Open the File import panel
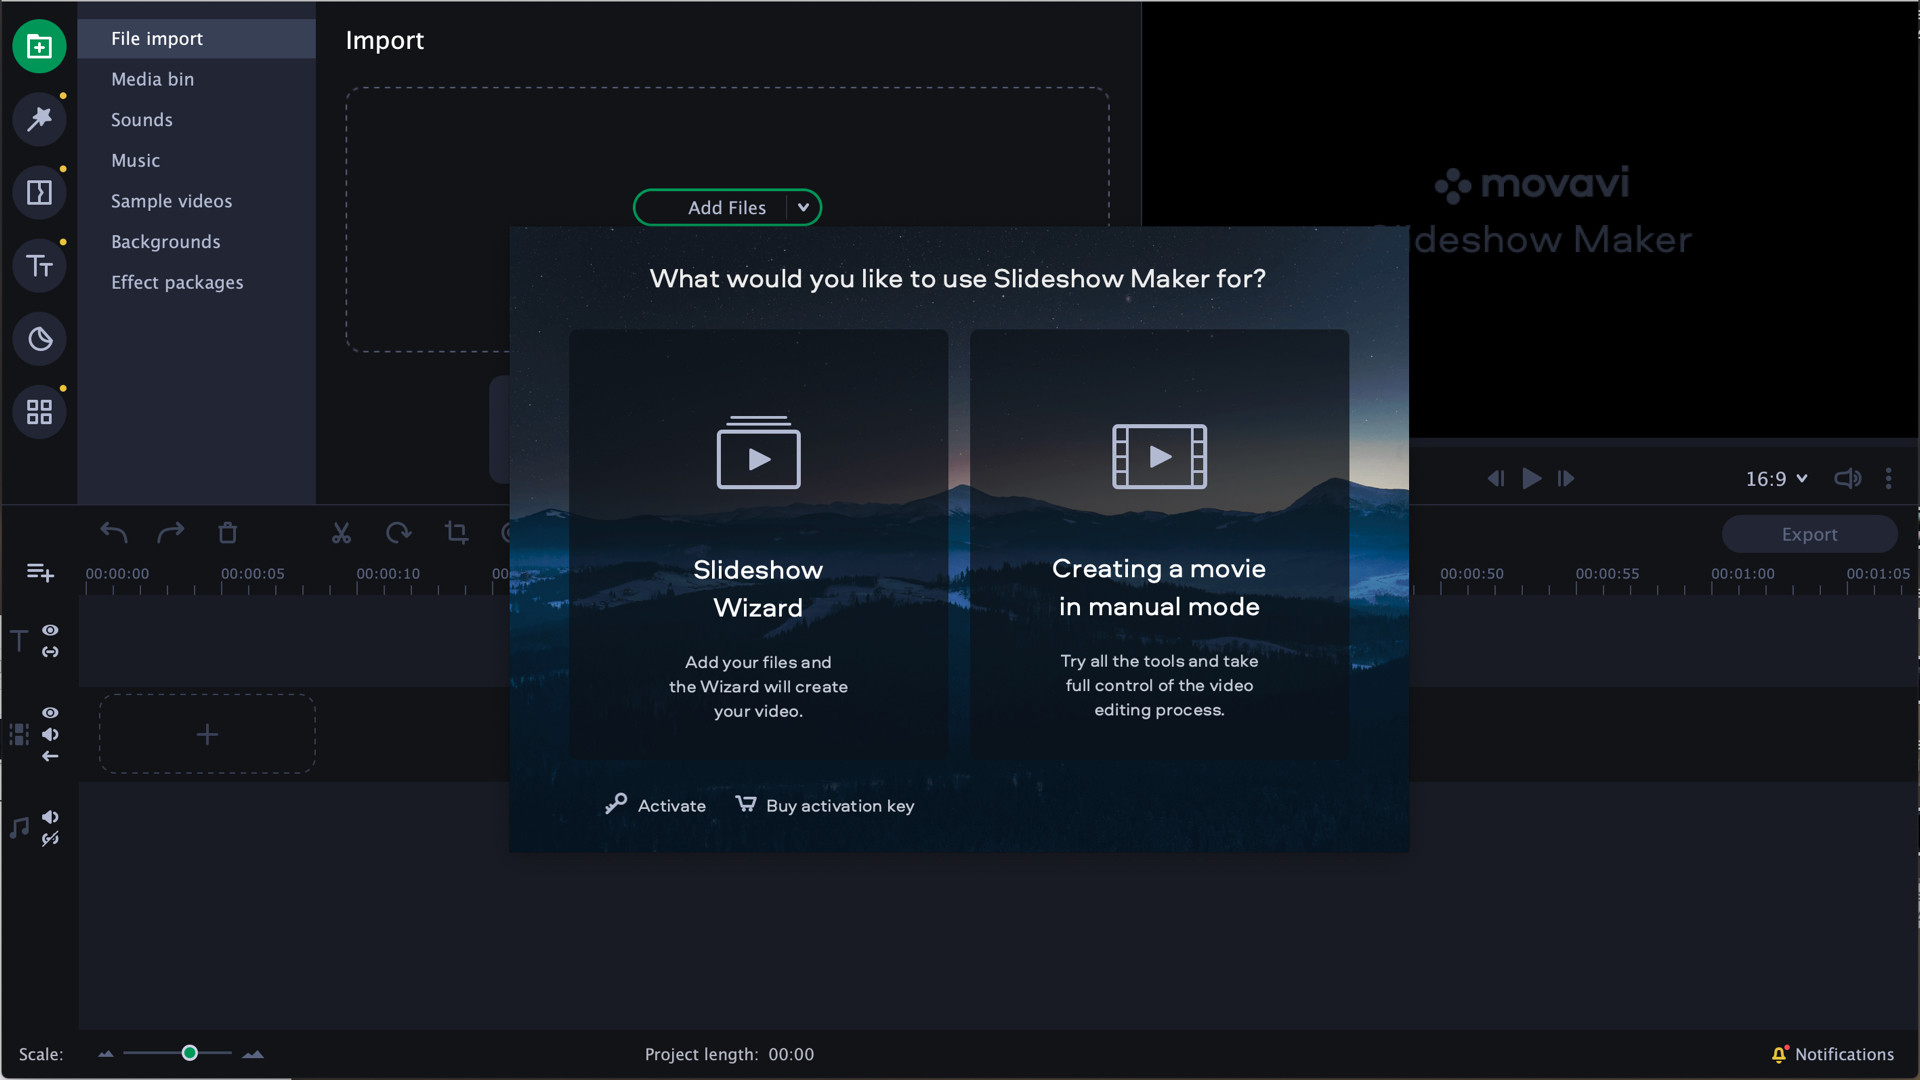 point(157,37)
